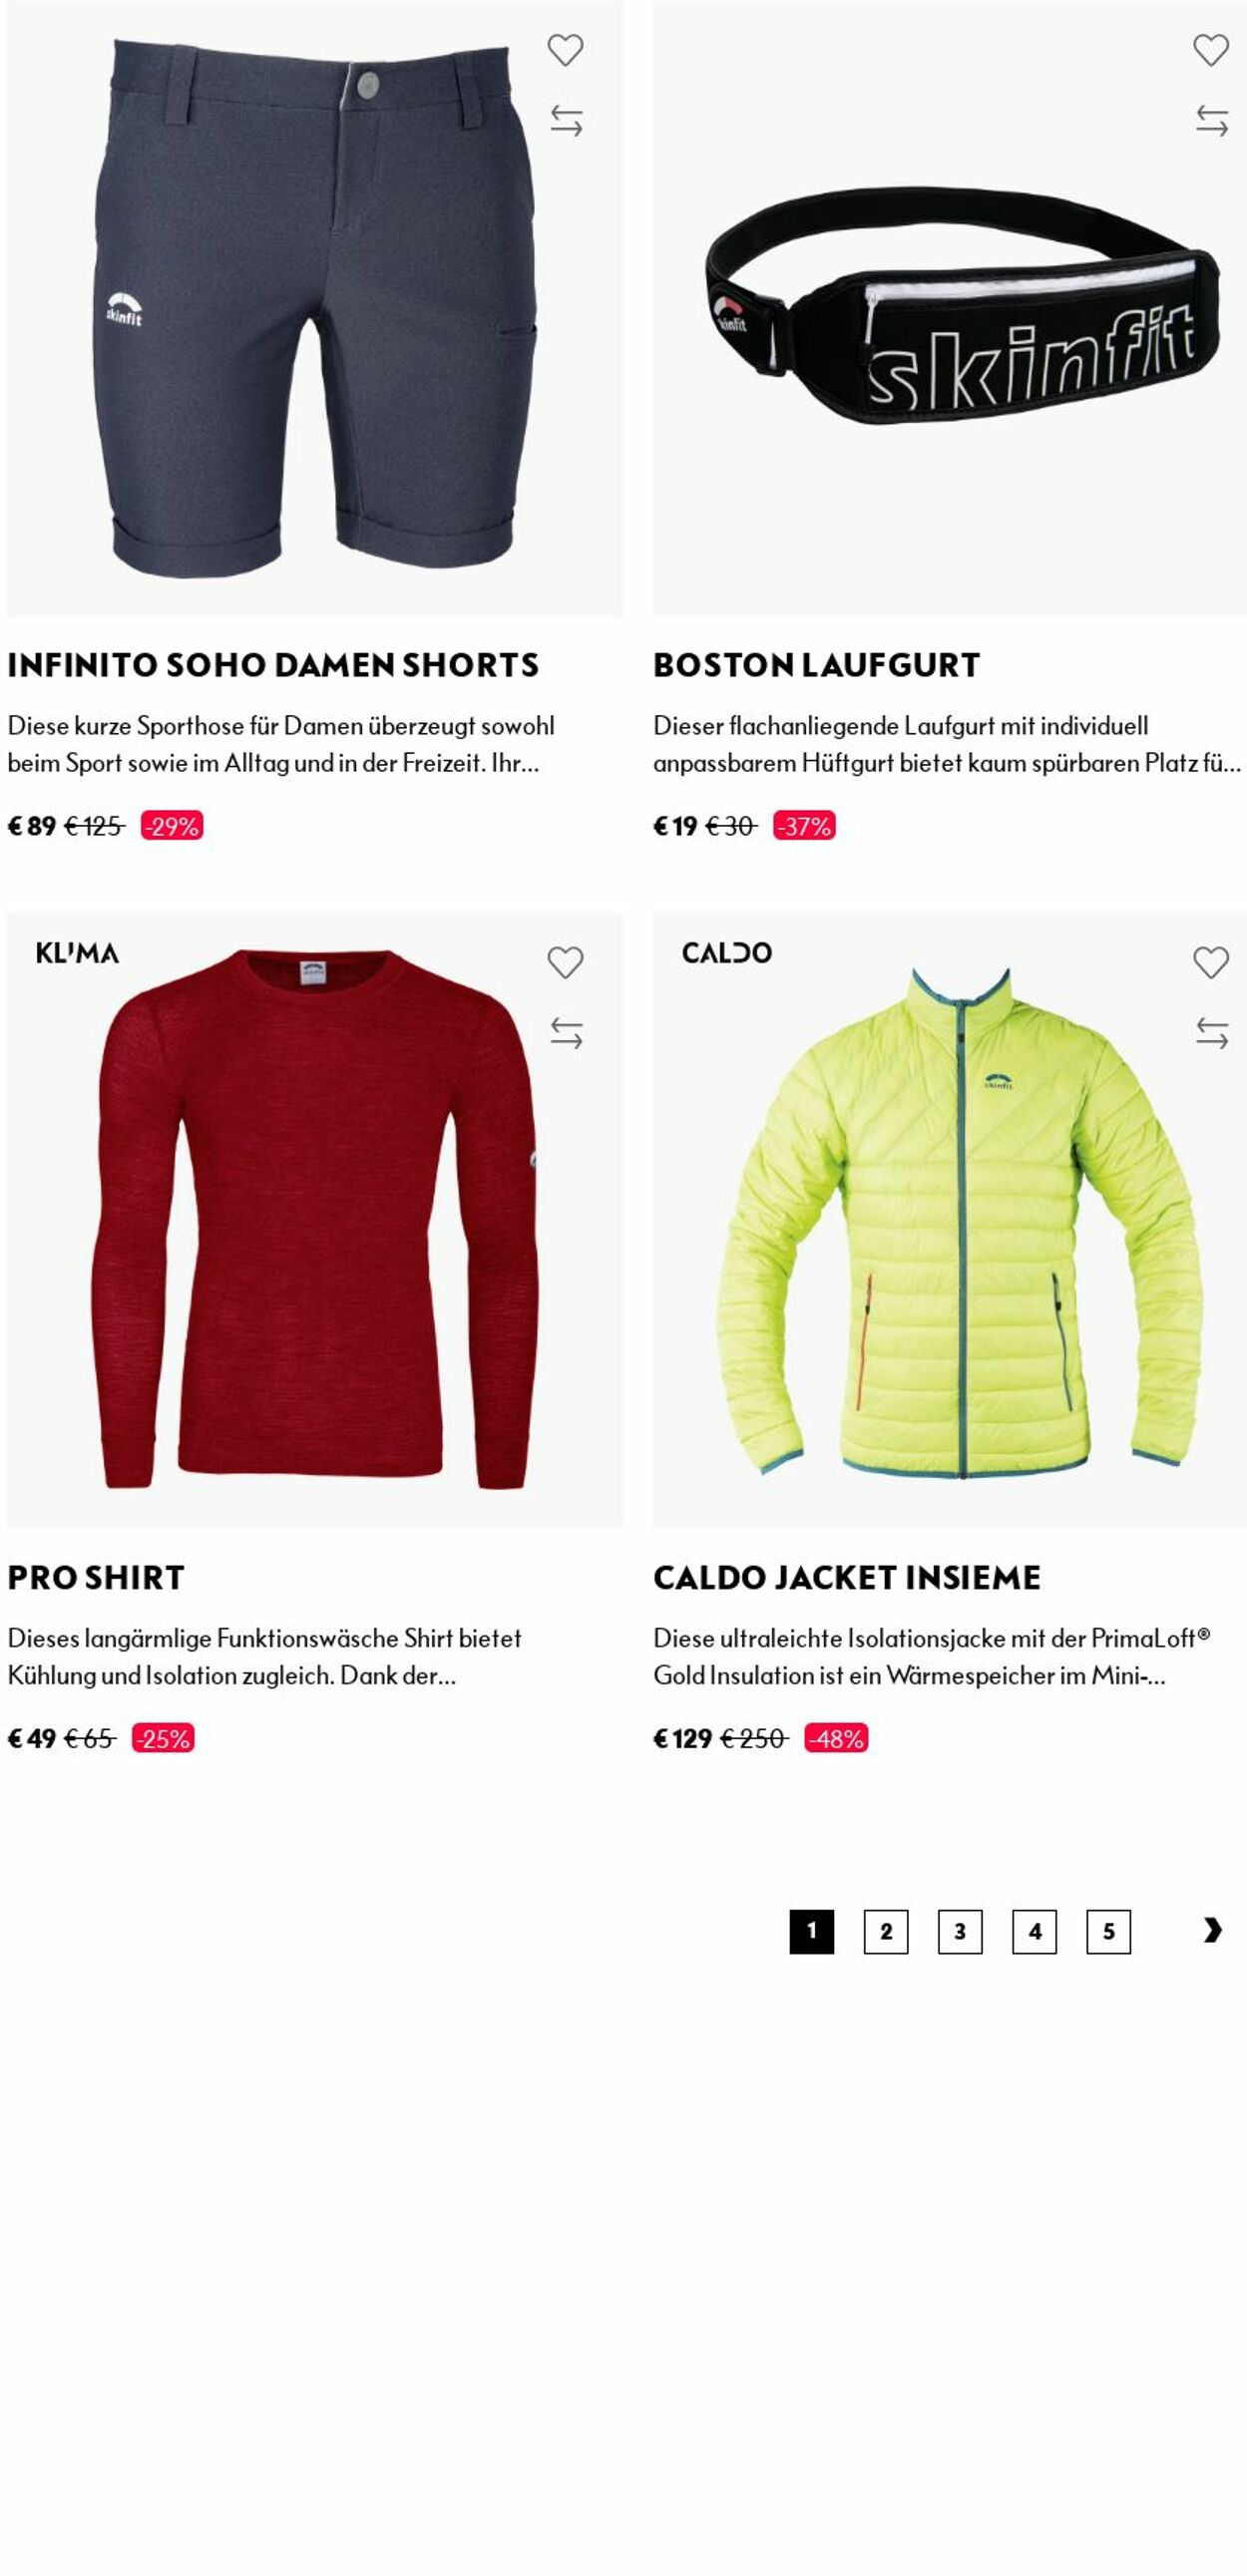The image size is (1247, 2576).
Task: Select page 5 in pagination
Action: point(1109,1931)
